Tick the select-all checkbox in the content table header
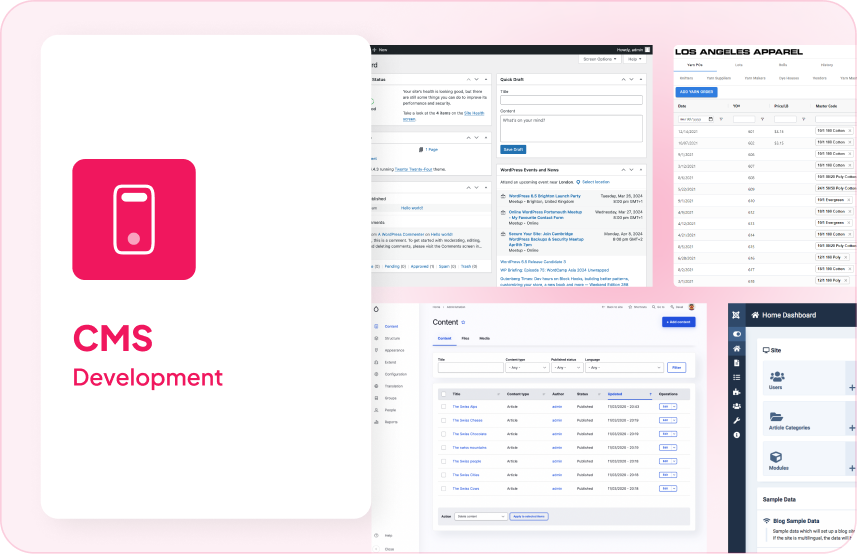Image resolution: width=857 pixels, height=554 pixels. coord(443,394)
